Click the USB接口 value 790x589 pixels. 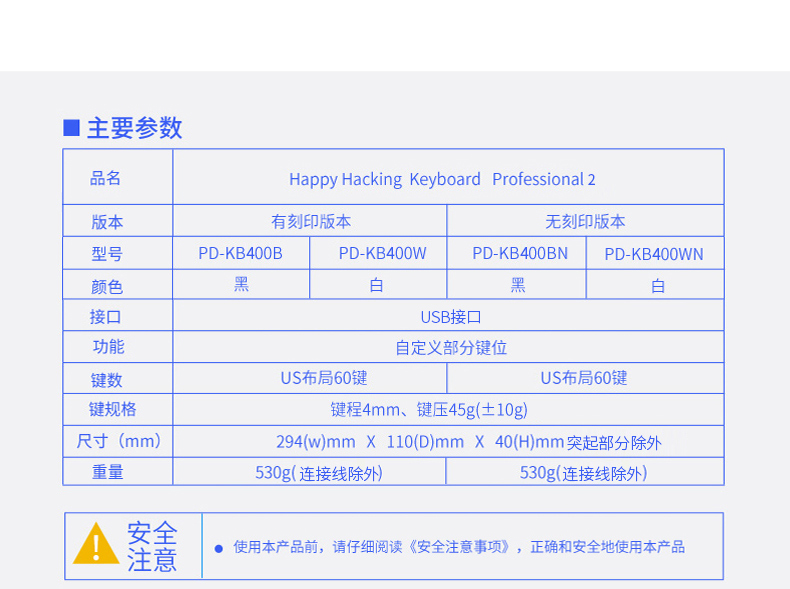coord(451,317)
